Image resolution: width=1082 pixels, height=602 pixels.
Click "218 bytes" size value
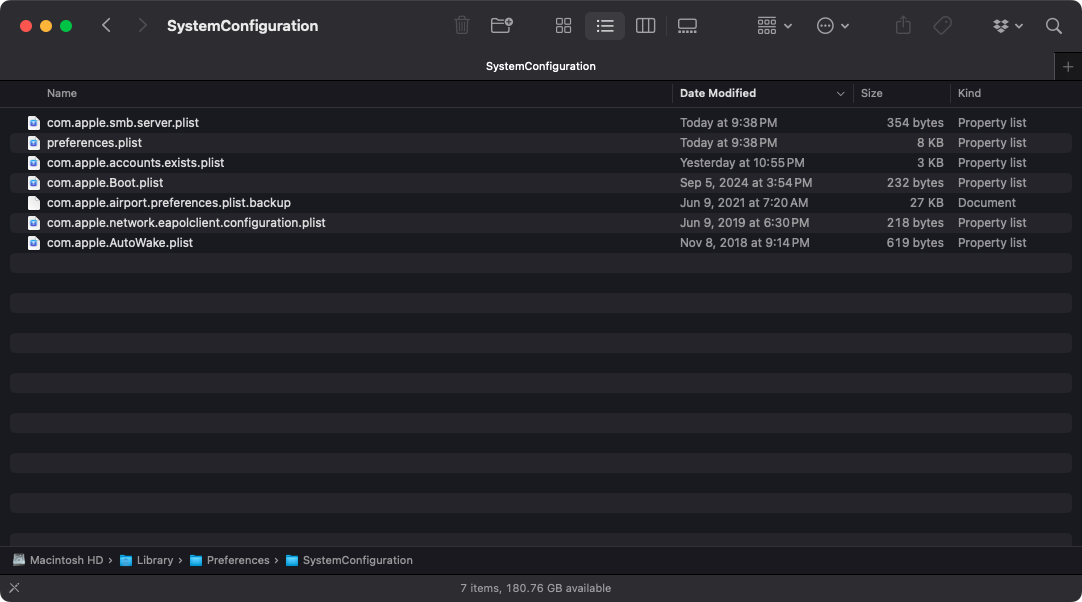coord(915,223)
